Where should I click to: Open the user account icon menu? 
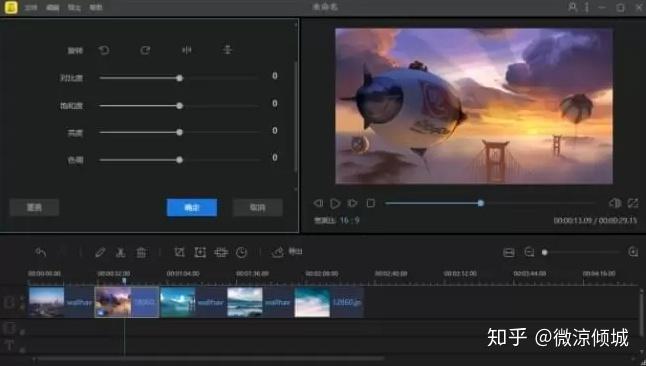[x=572, y=7]
